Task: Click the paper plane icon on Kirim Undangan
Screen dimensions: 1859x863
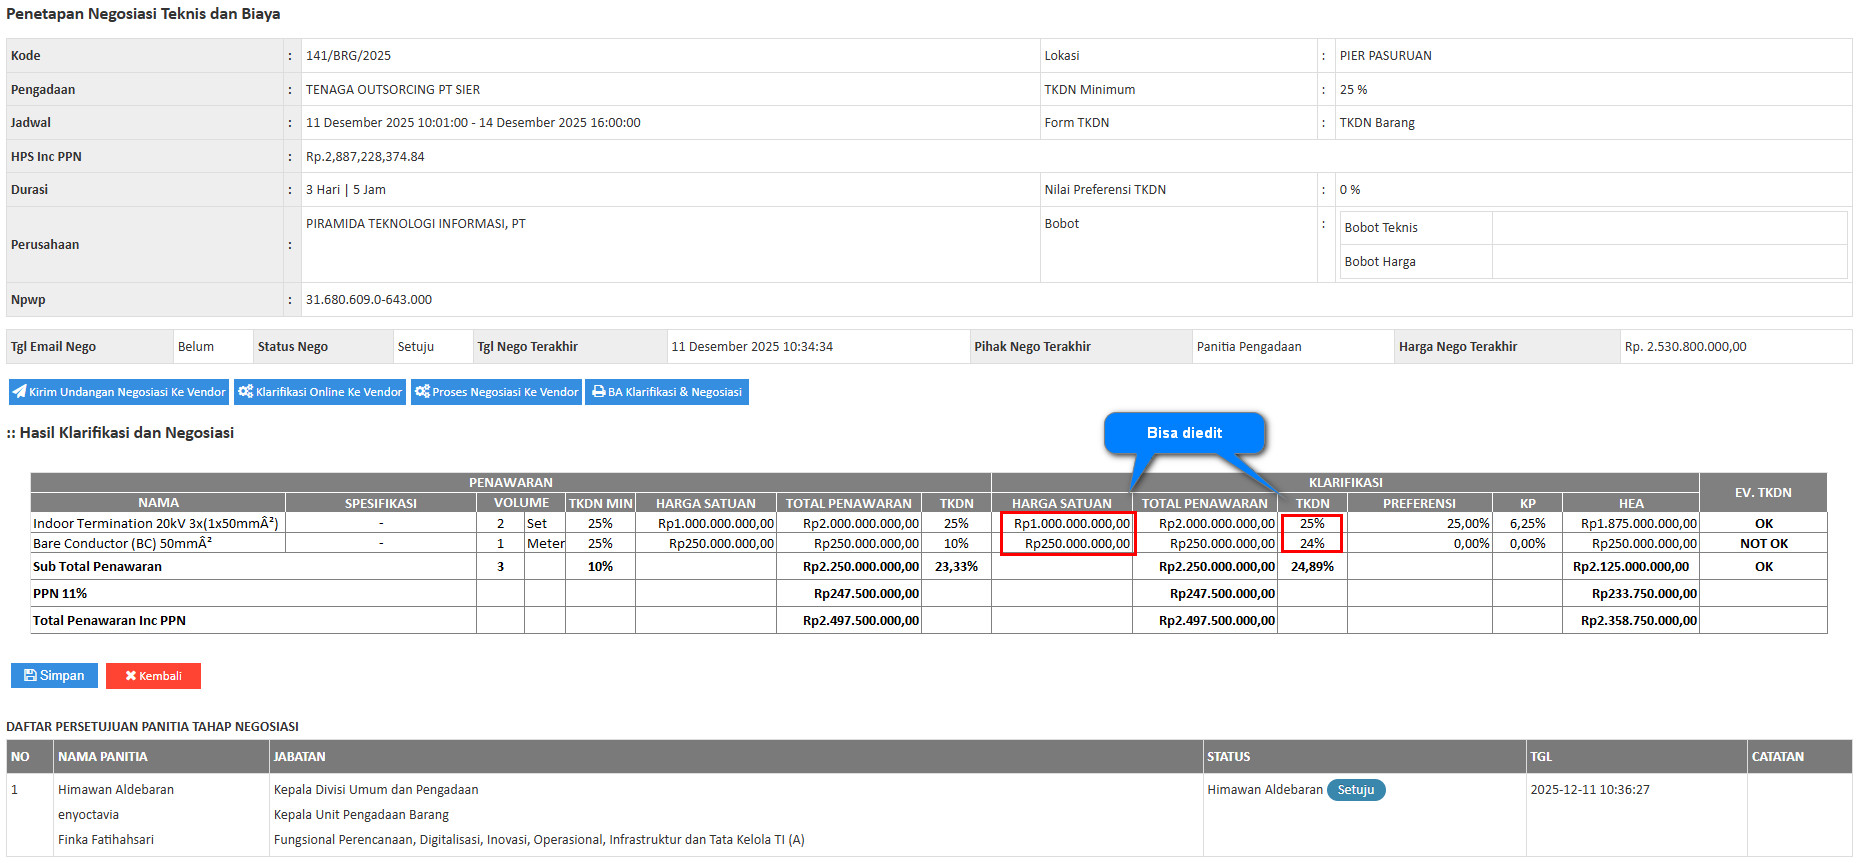Action: click(x=20, y=392)
